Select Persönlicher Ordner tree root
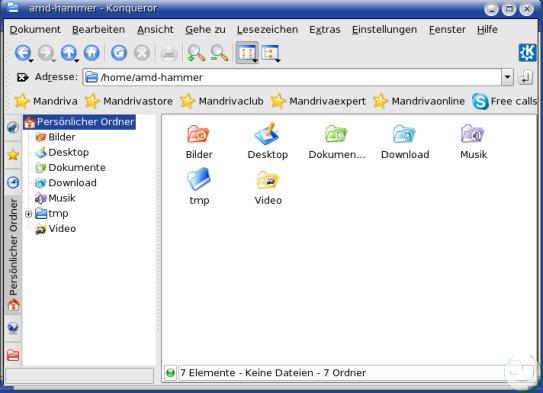Screen dimensions: 543x393 coord(79,122)
